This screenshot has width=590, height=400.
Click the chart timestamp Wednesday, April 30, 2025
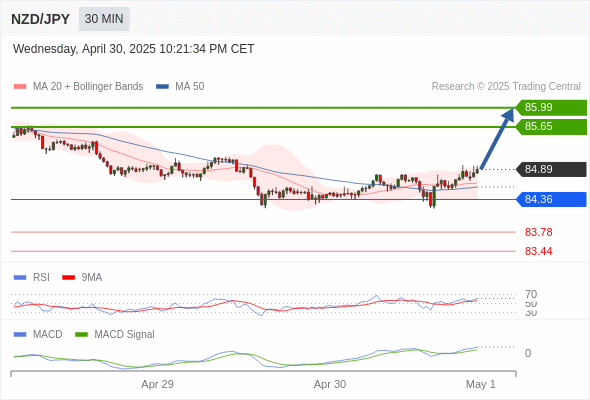134,49
